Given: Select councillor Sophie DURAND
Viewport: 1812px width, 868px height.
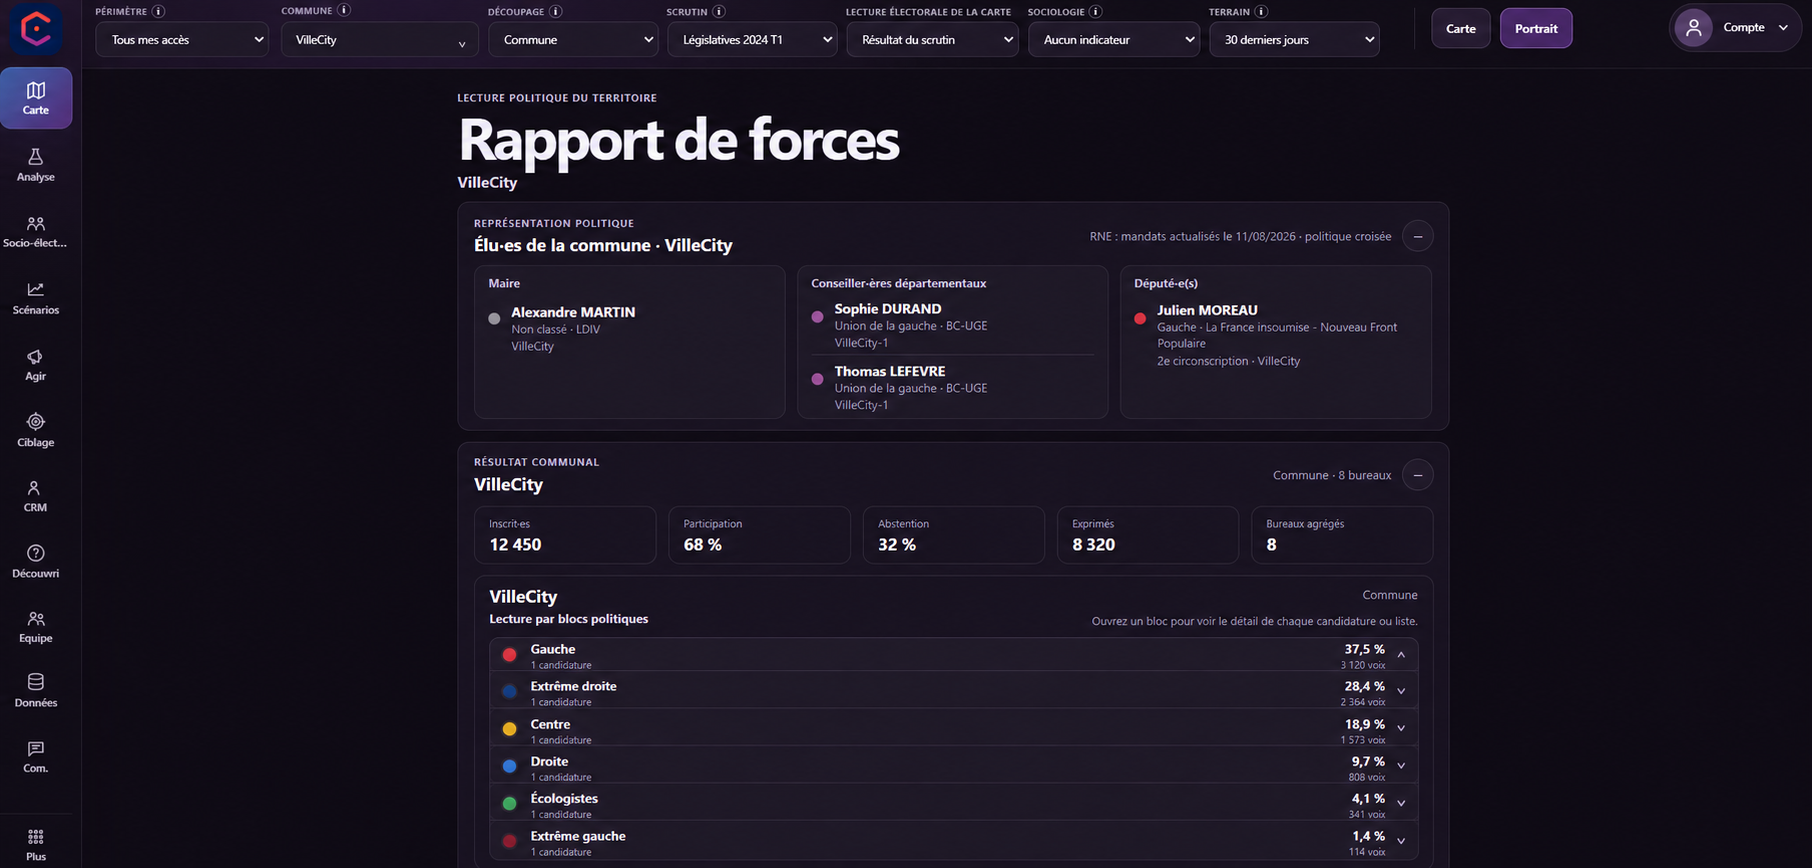Looking at the screenshot, I should coord(888,309).
